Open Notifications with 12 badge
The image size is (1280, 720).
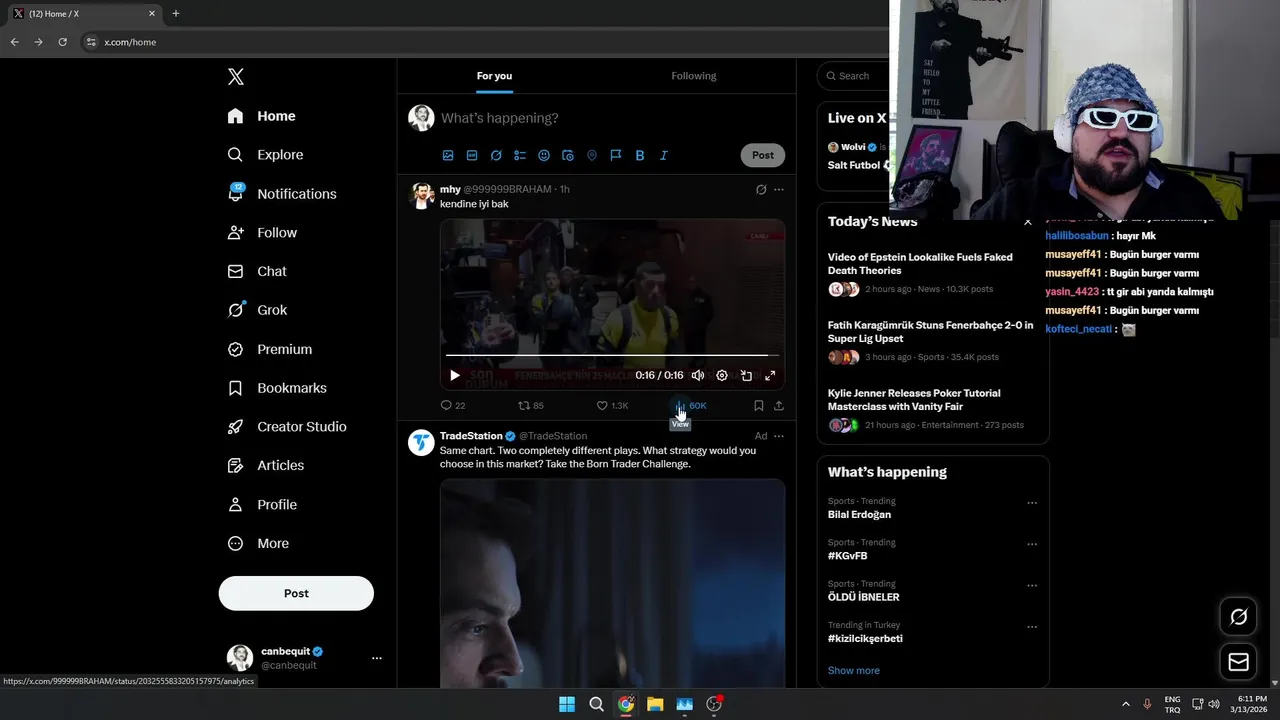(x=282, y=193)
